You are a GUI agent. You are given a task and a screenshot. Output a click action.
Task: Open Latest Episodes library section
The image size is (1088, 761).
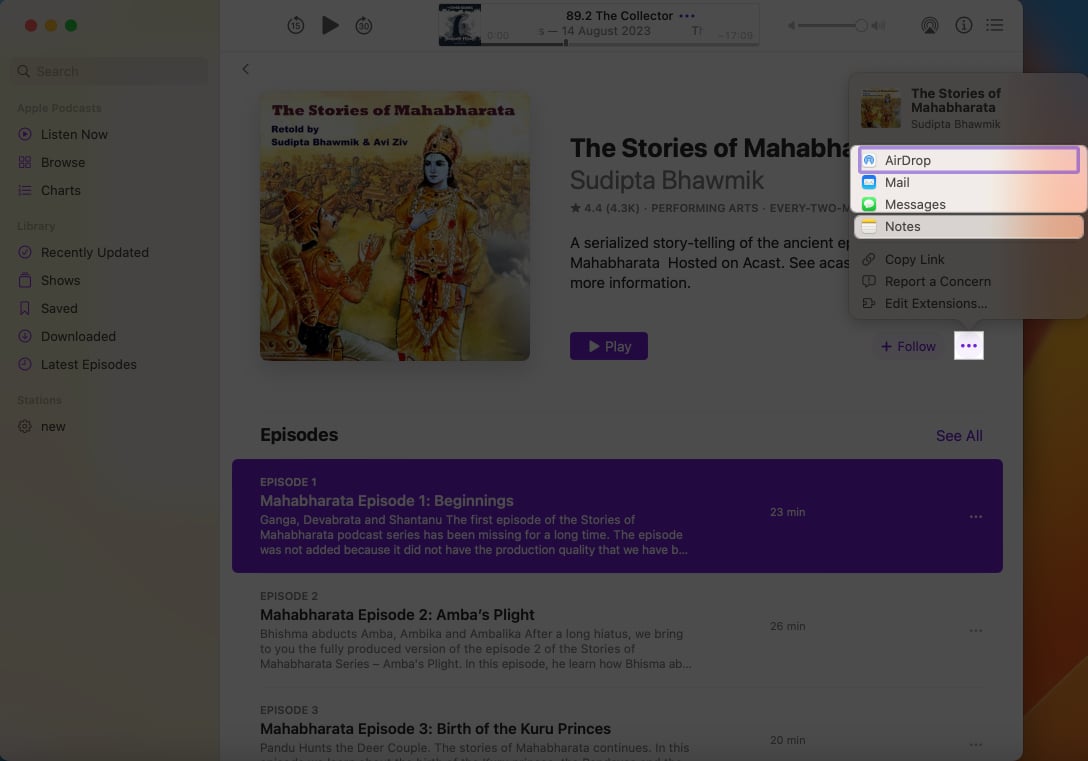(x=88, y=364)
